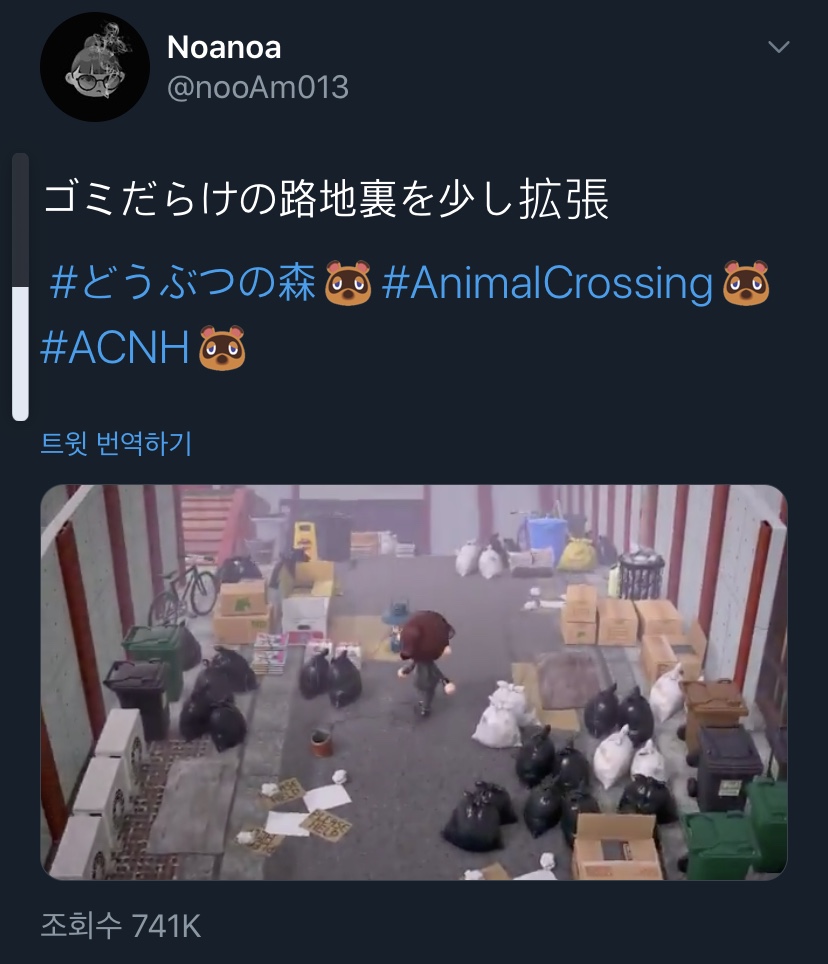Click the 조회수 741K view count
The width and height of the screenshot is (828, 964).
click(120, 925)
